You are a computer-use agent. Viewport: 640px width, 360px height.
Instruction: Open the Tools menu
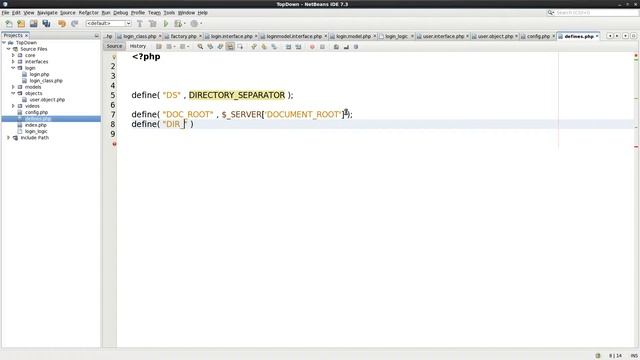tap(169, 13)
